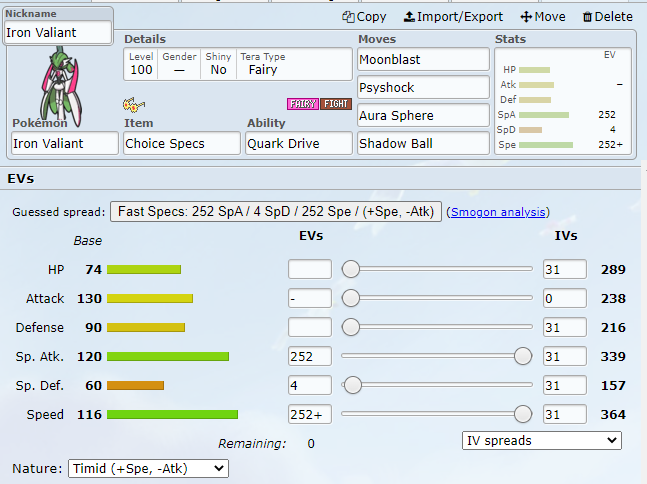Open the Smogon analysis link
Viewport: 647px width, 484px height.
tap(498, 212)
